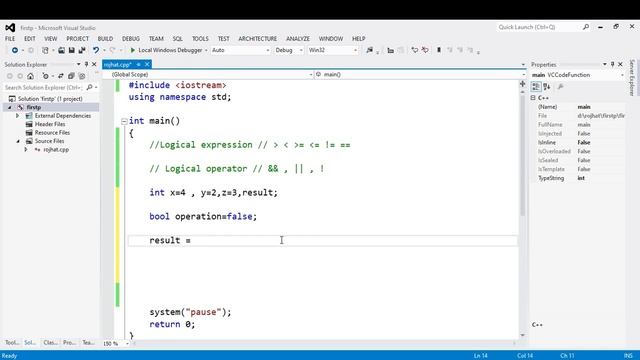Select the Resource Files folder
Viewport: 640px width, 360px height.
coord(52,133)
